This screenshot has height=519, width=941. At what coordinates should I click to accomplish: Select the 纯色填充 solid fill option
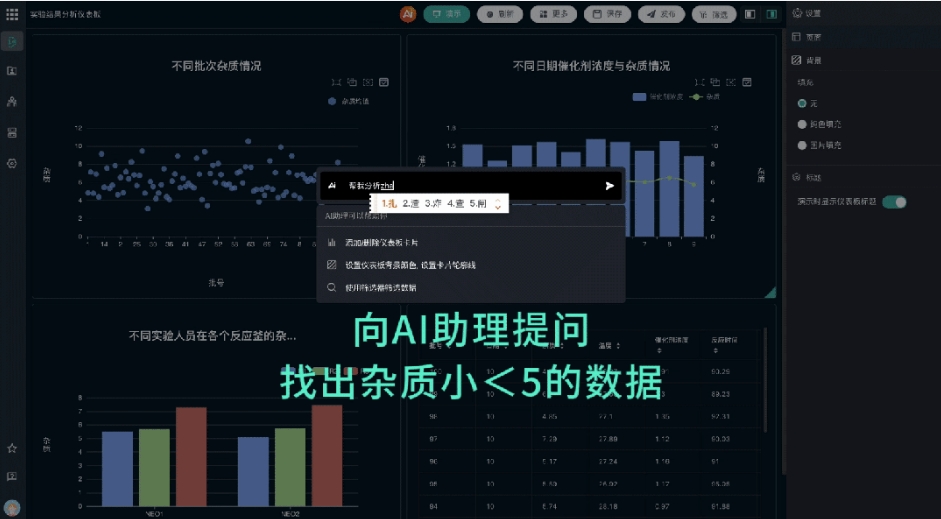[802, 124]
